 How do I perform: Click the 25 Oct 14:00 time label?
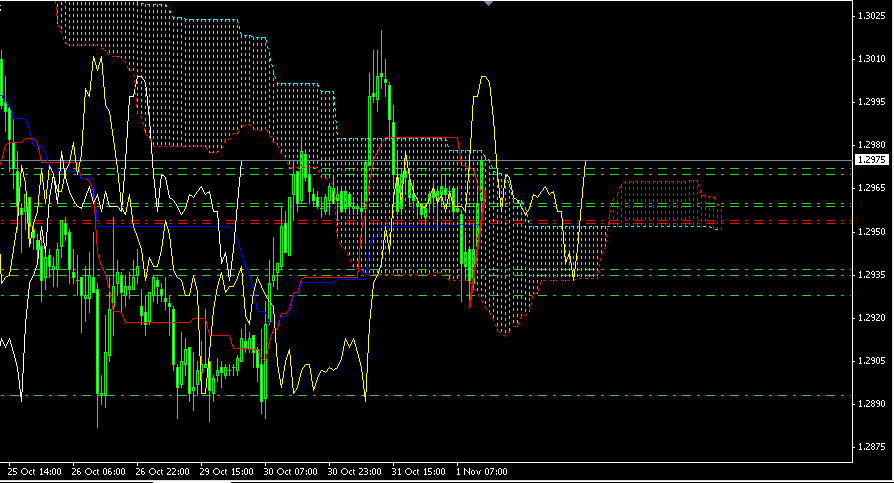pos(35,472)
